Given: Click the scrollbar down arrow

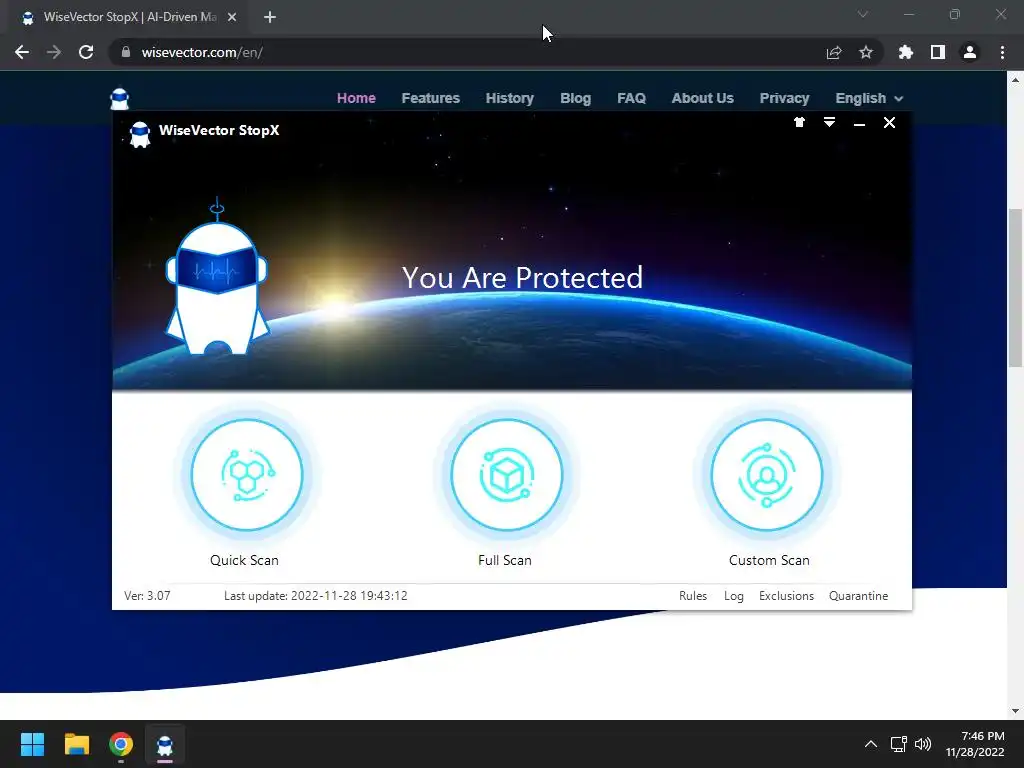Looking at the screenshot, I should tap(1015, 711).
